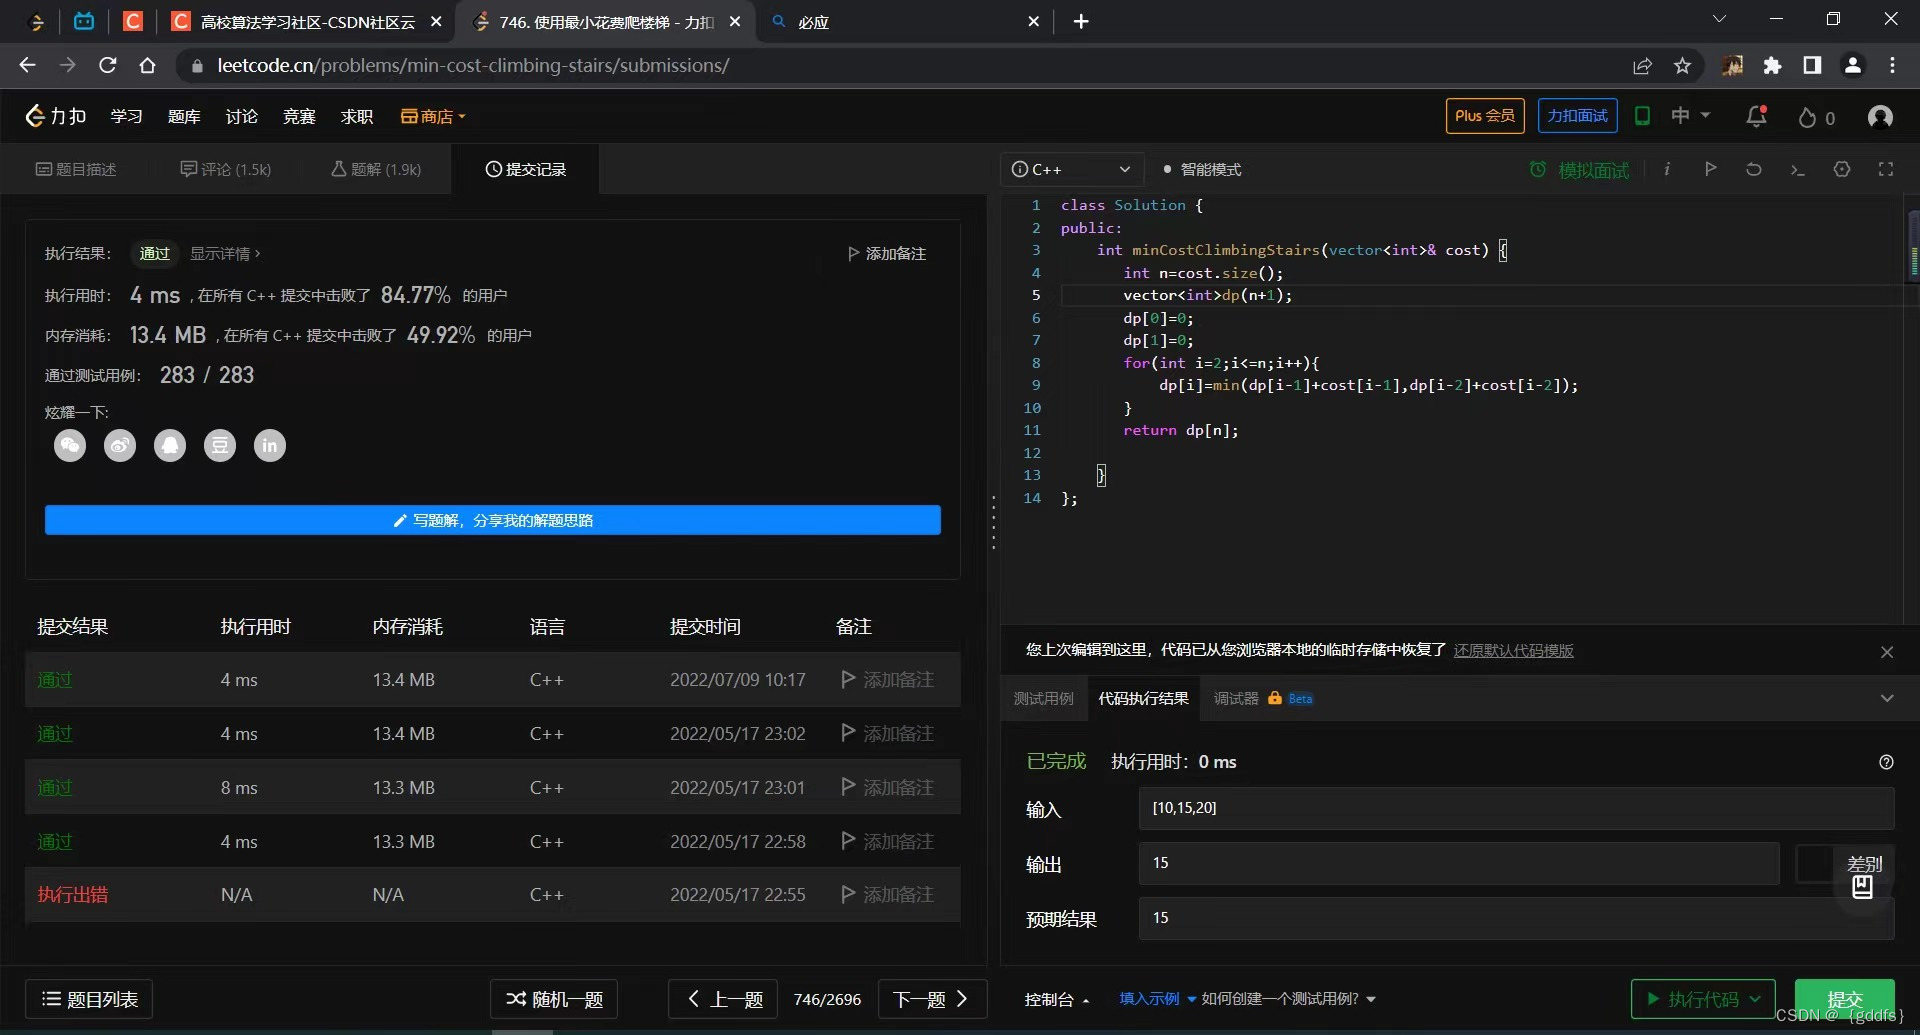
Task: Add note for 2022/07/09 10:17 submission
Action: (x=887, y=679)
